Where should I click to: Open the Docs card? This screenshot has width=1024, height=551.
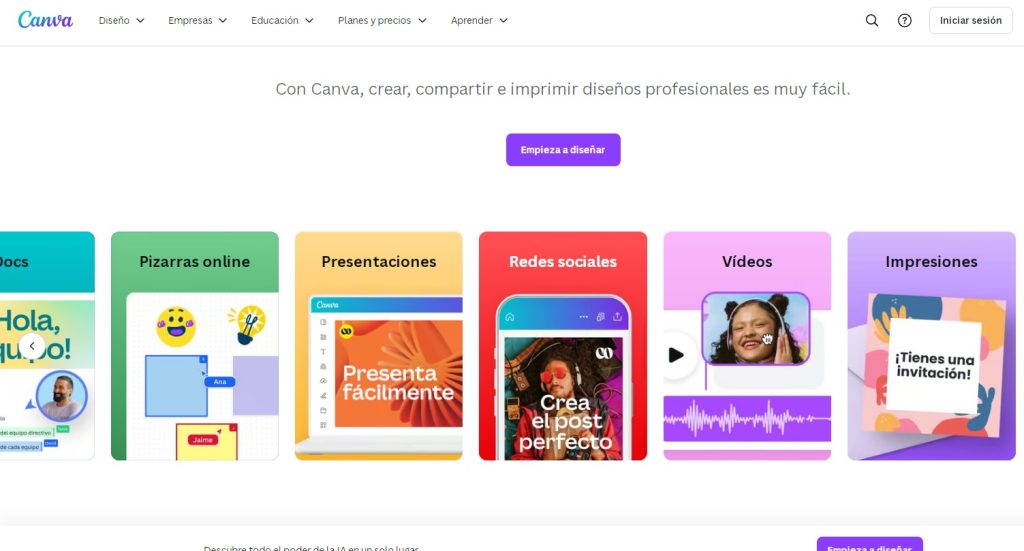tap(47, 345)
